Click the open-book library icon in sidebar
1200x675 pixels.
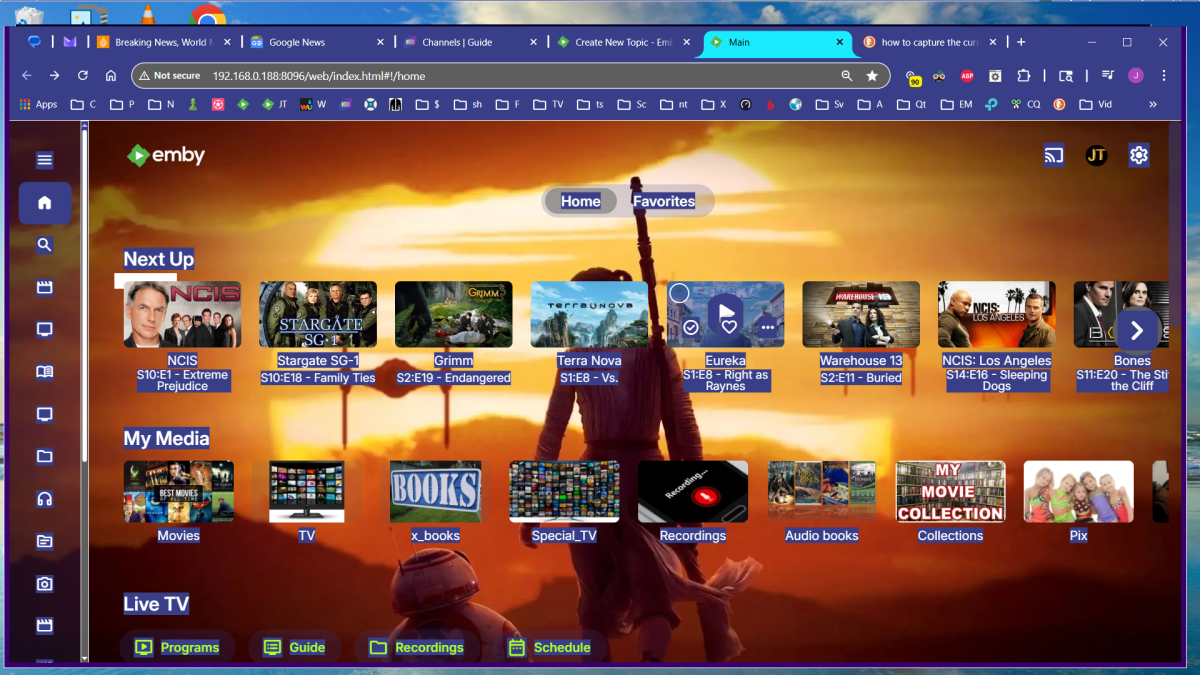coord(44,372)
